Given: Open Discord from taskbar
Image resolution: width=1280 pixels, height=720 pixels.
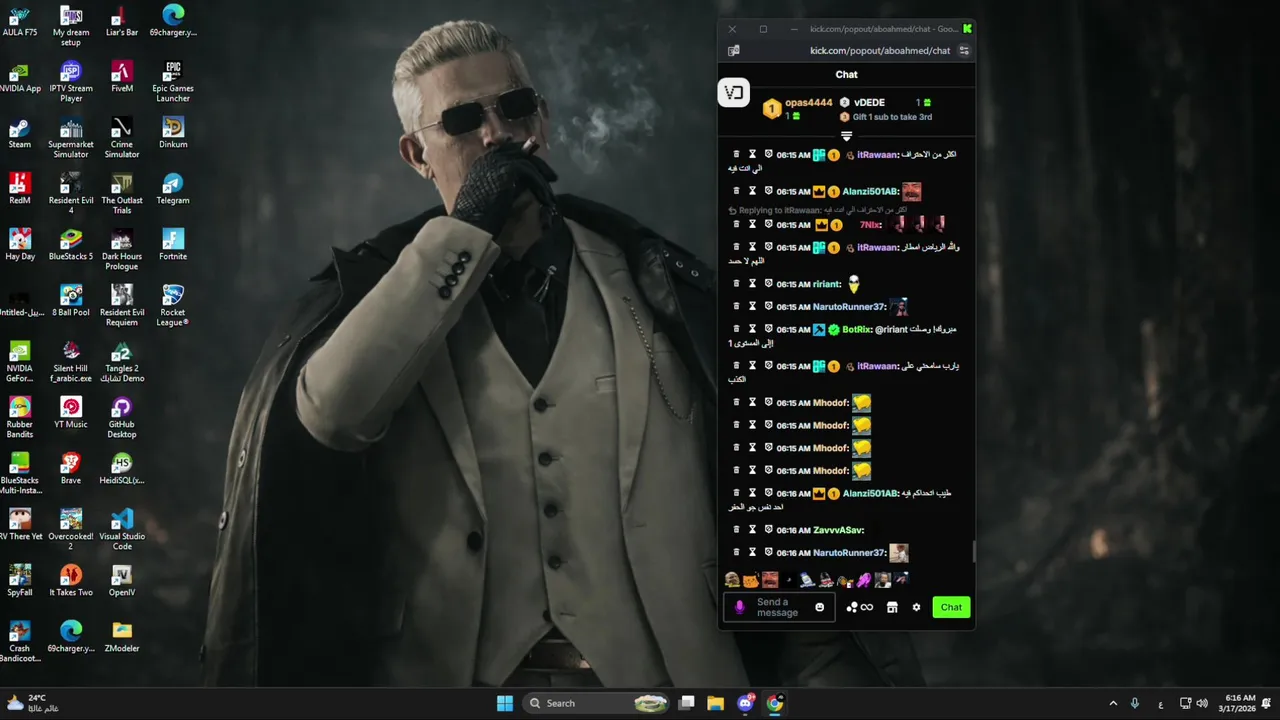Looking at the screenshot, I should (x=745, y=703).
